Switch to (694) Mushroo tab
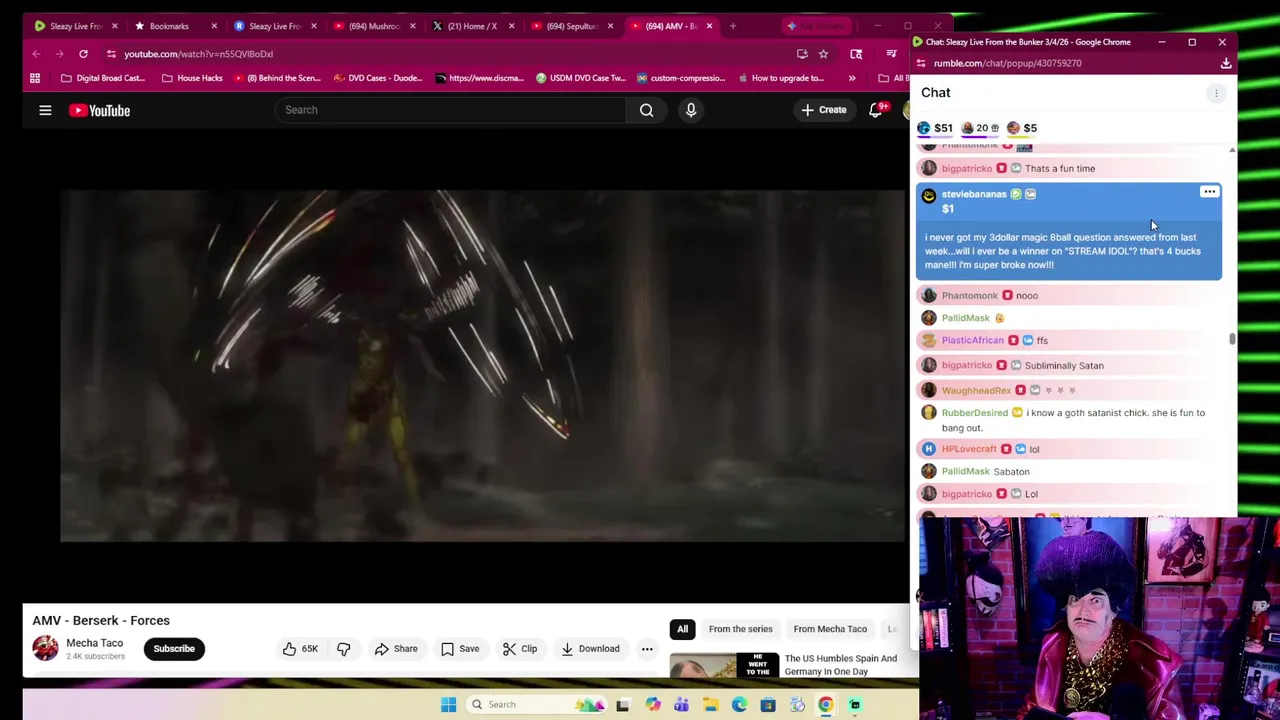This screenshot has height=720, width=1280. pos(374,26)
